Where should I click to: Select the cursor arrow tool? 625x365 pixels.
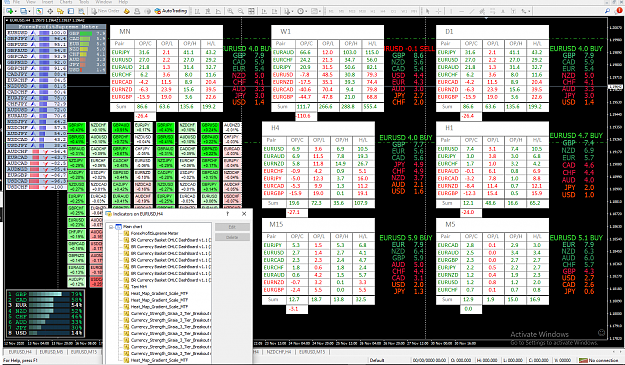coord(427,11)
